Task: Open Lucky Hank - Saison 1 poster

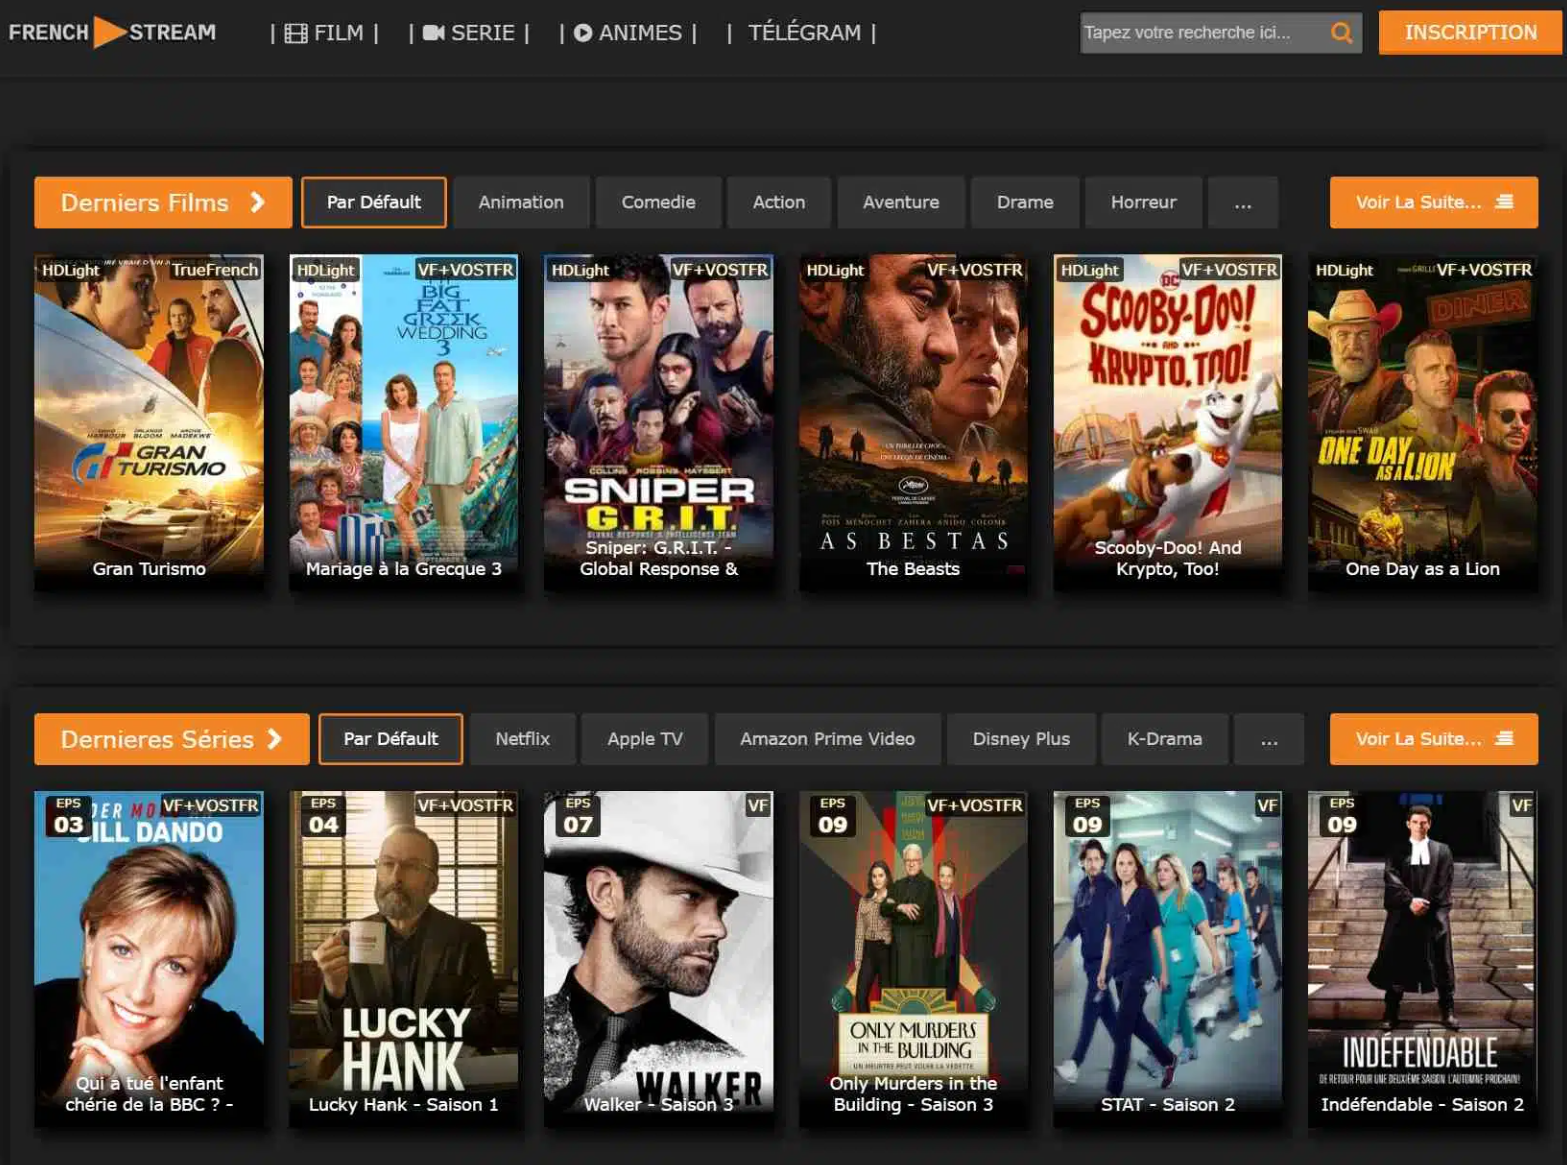Action: [404, 959]
